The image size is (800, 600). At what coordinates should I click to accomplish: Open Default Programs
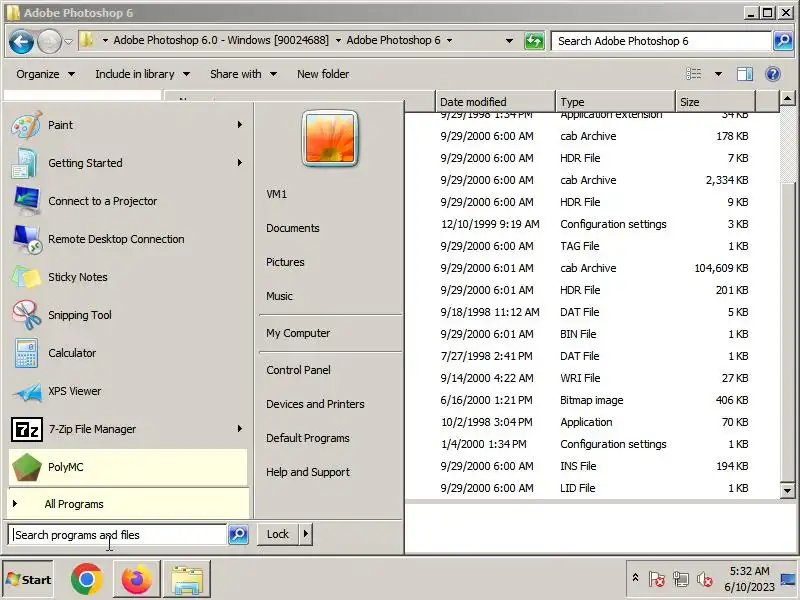pos(308,438)
